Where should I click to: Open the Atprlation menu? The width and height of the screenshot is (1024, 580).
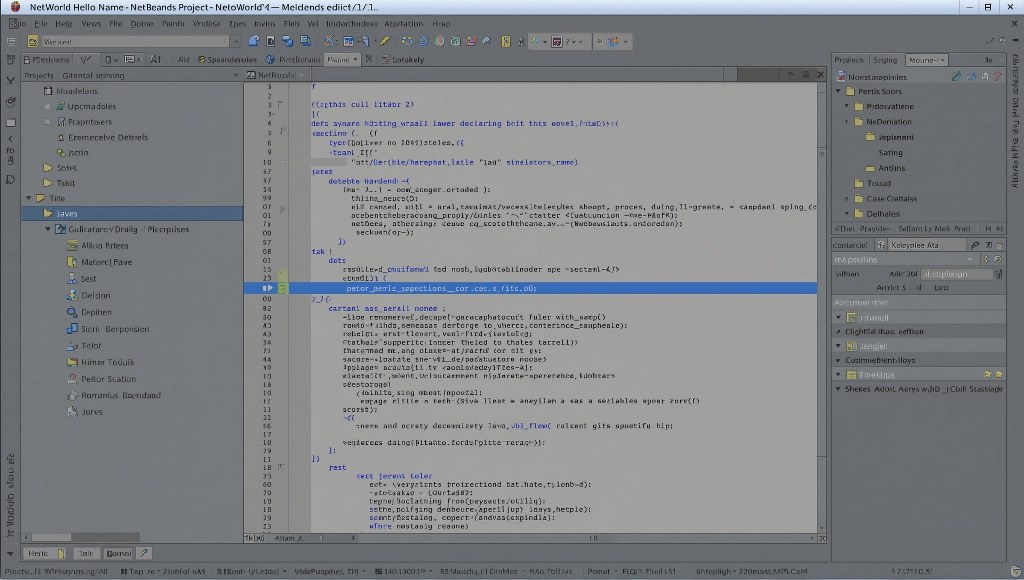tap(404, 24)
